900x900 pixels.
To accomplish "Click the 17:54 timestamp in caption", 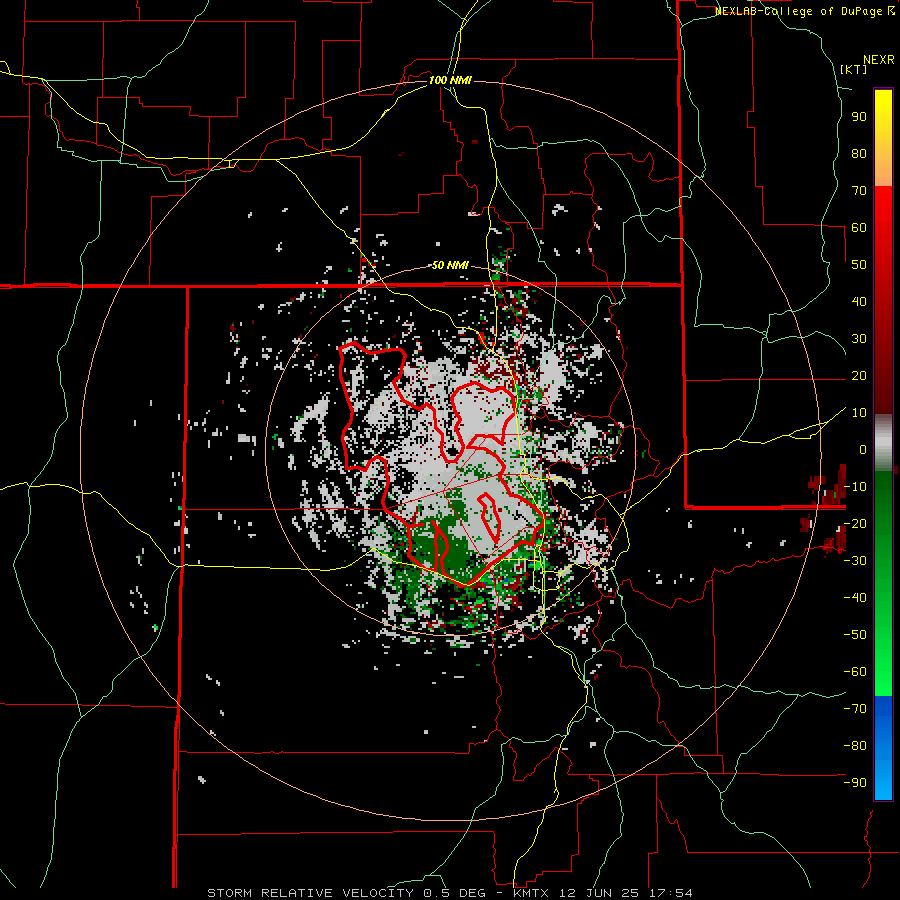I will (670, 893).
